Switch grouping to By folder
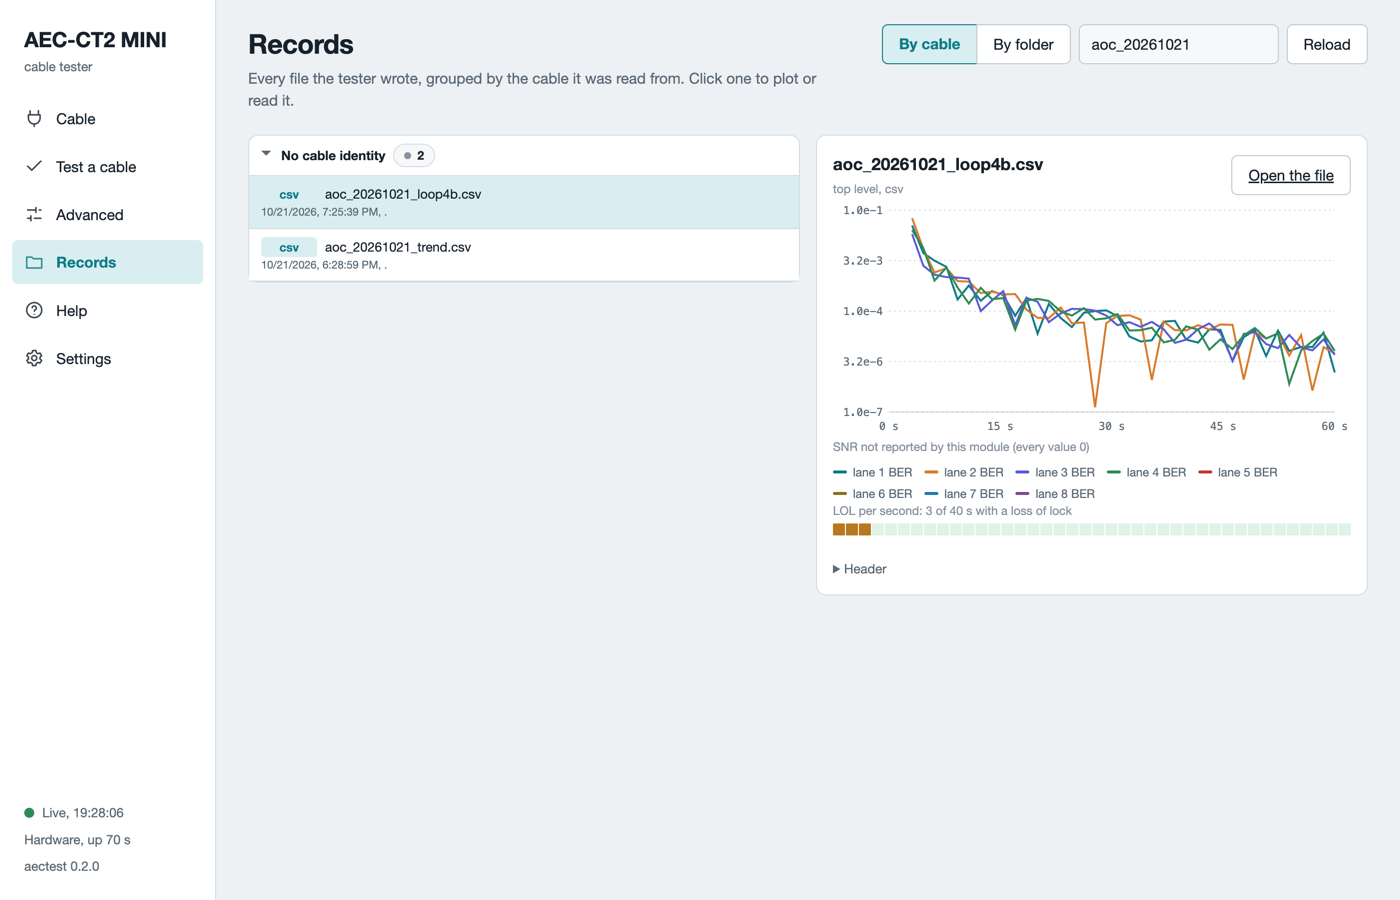Image resolution: width=1400 pixels, height=900 pixels. pyautogui.click(x=1023, y=44)
